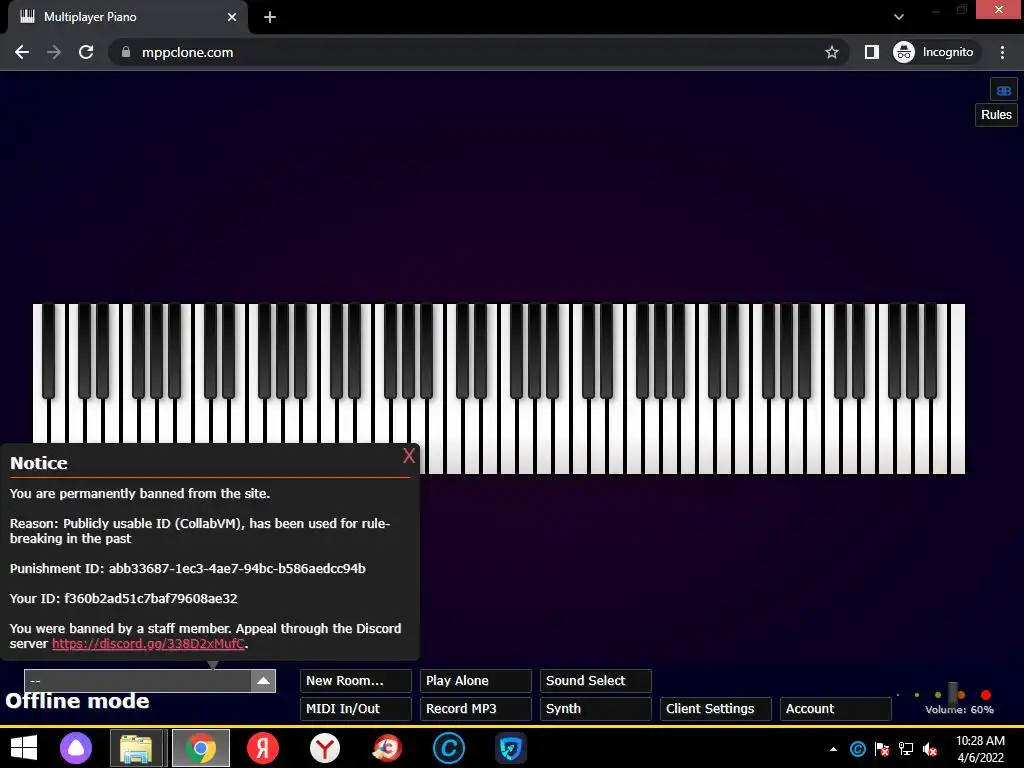The height and width of the screenshot is (768, 1024).
Task: Open the Incognito profile indicator
Action: coord(935,52)
